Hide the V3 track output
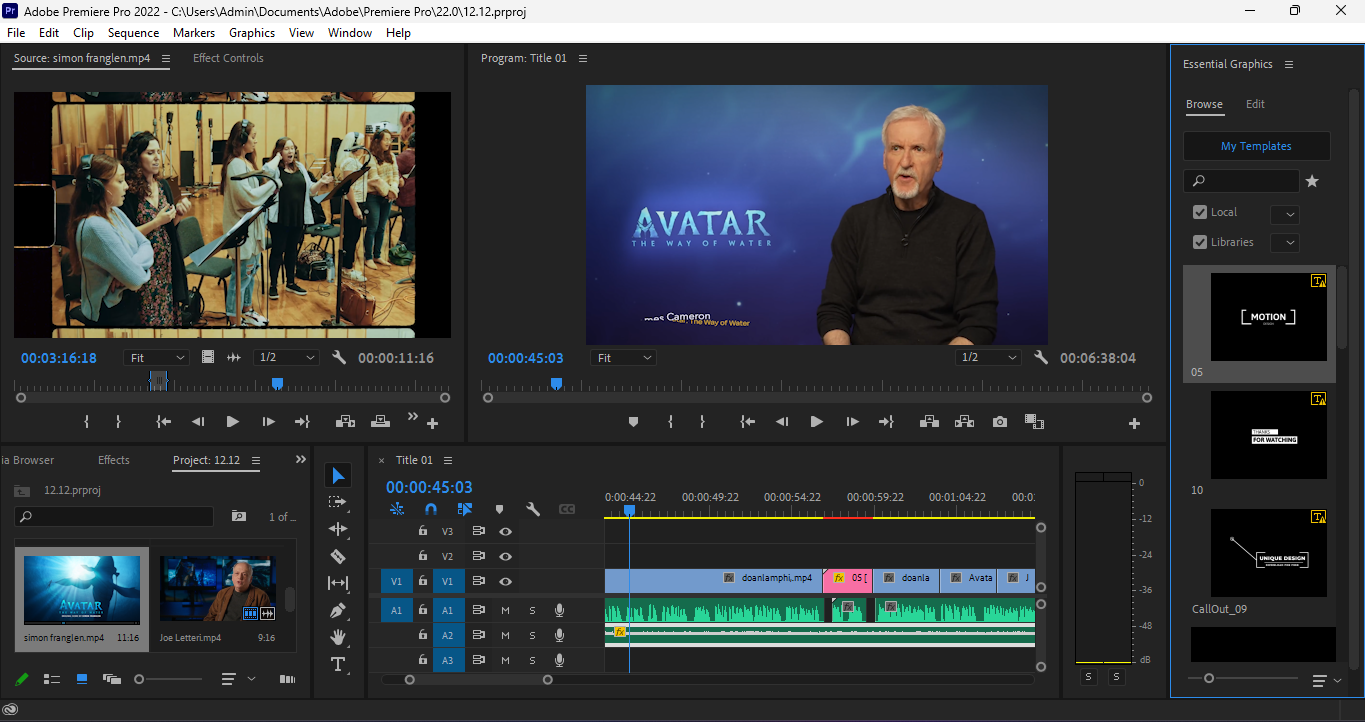The width and height of the screenshot is (1365, 722). pos(506,531)
